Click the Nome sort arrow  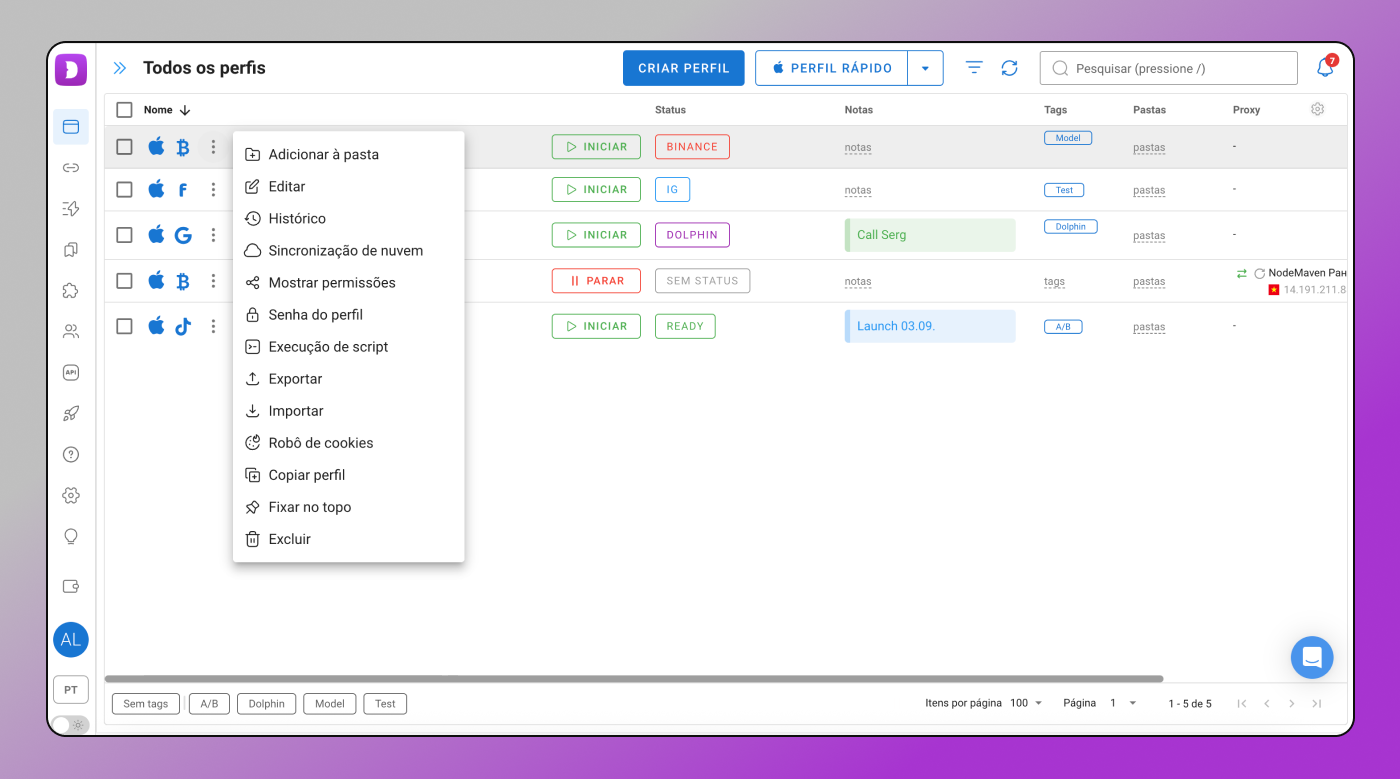[x=185, y=110]
